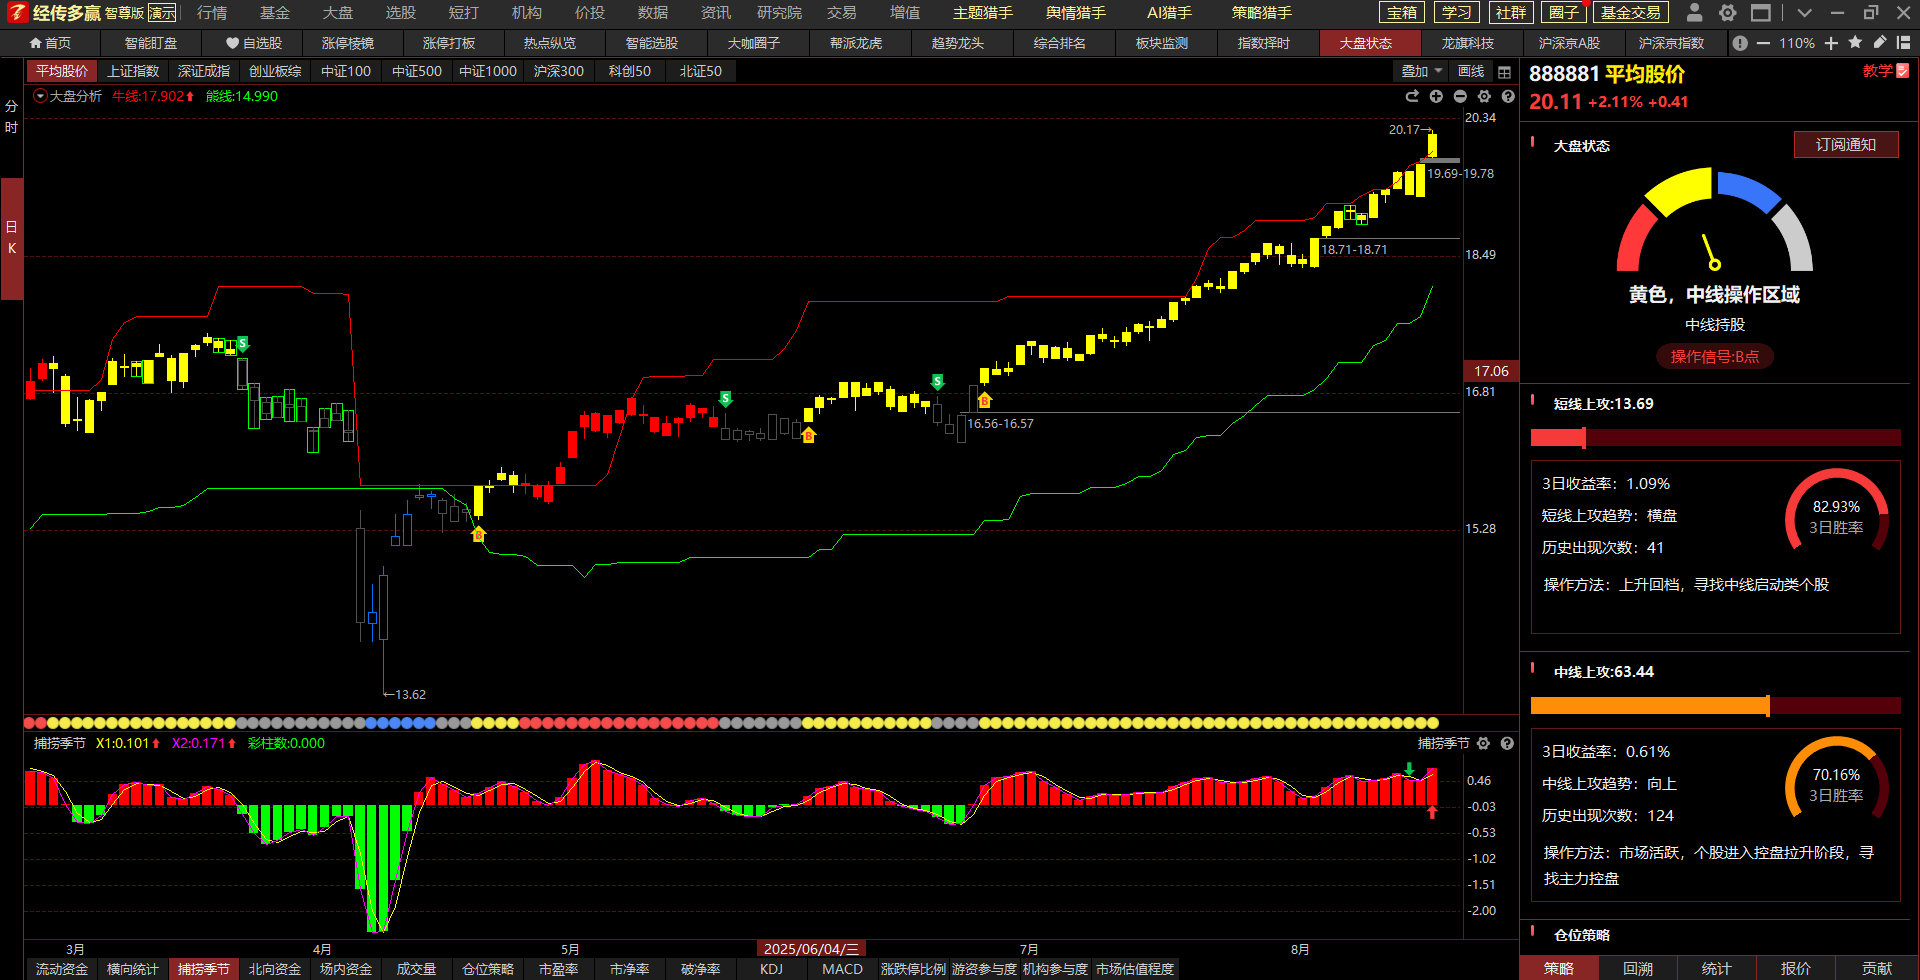The height and width of the screenshot is (980, 1920).
Task: Click the 圈子 button
Action: point(1564,13)
